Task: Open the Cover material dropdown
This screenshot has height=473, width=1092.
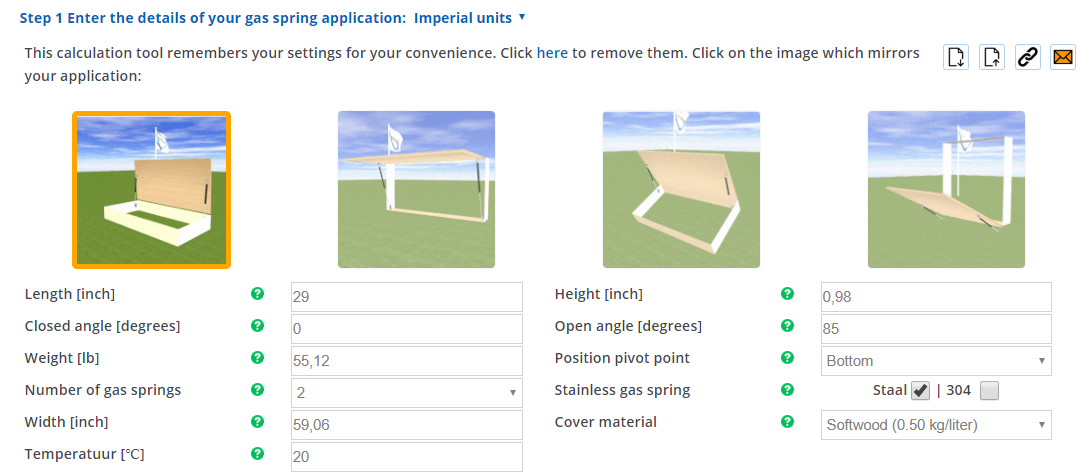Action: click(935, 424)
